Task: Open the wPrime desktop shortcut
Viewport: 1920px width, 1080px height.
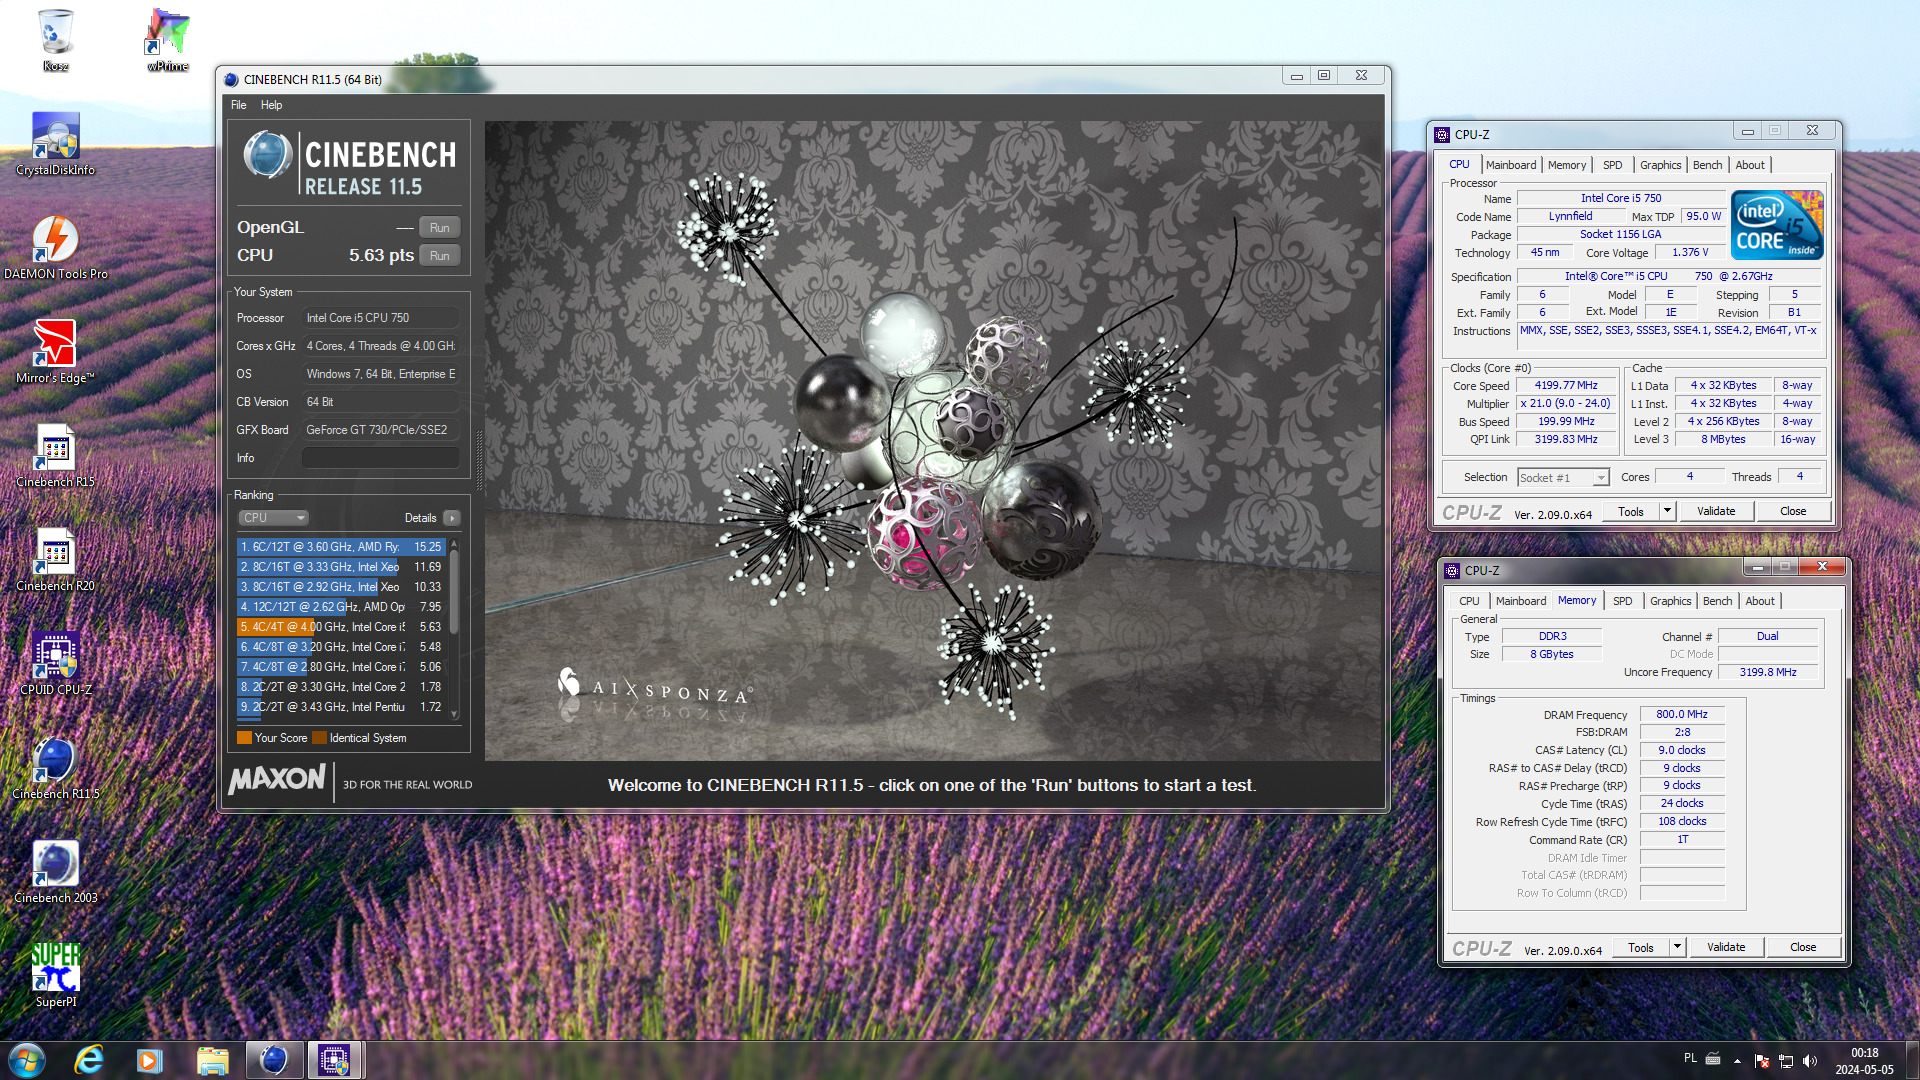Action: click(167, 40)
